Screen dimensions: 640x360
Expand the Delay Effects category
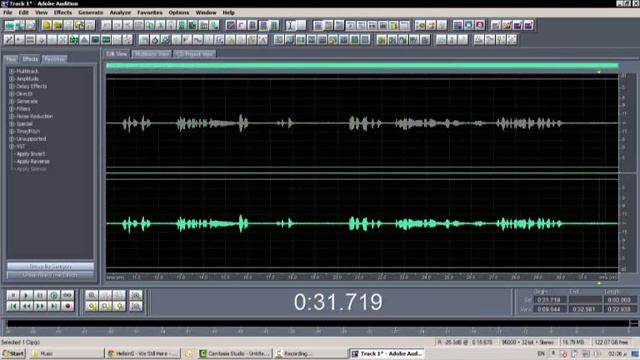(x=12, y=86)
